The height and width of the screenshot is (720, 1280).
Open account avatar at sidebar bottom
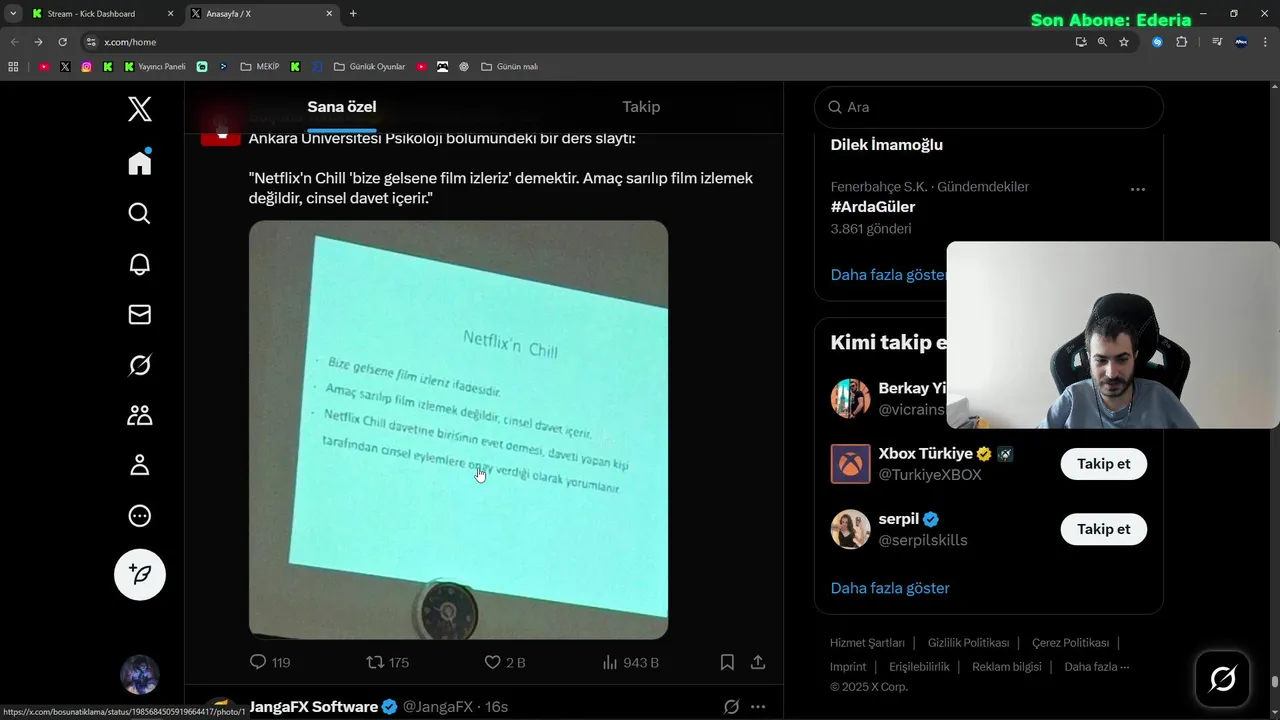tap(140, 675)
